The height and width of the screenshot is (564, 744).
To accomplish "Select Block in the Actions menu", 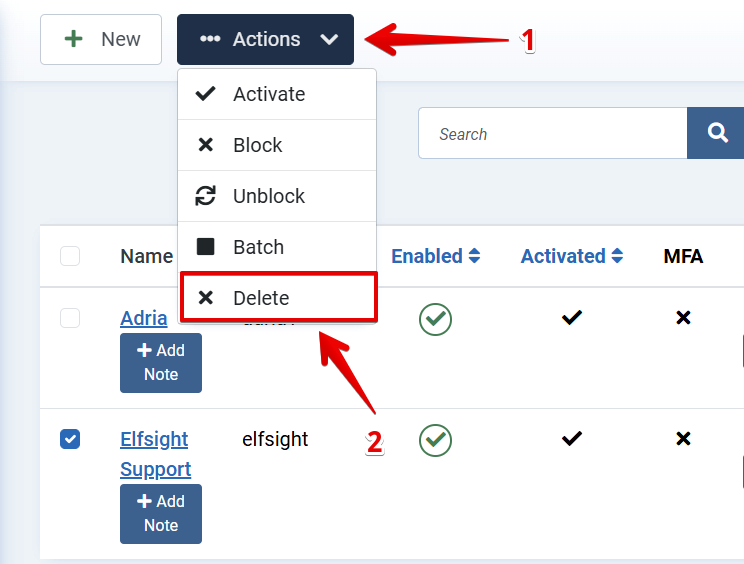I will click(277, 145).
